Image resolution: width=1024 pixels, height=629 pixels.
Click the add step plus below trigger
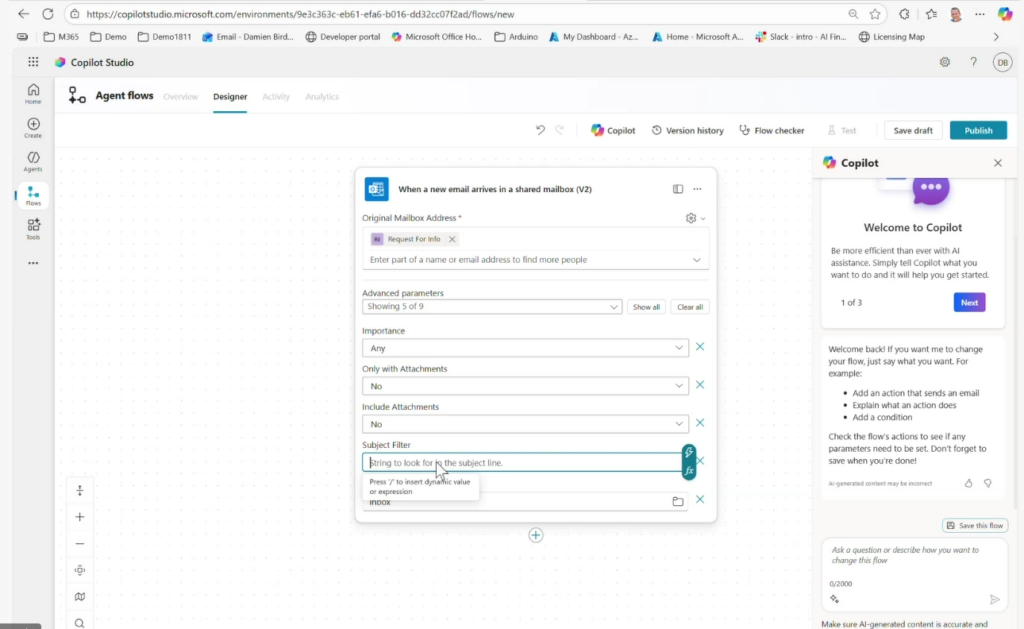[x=536, y=535]
